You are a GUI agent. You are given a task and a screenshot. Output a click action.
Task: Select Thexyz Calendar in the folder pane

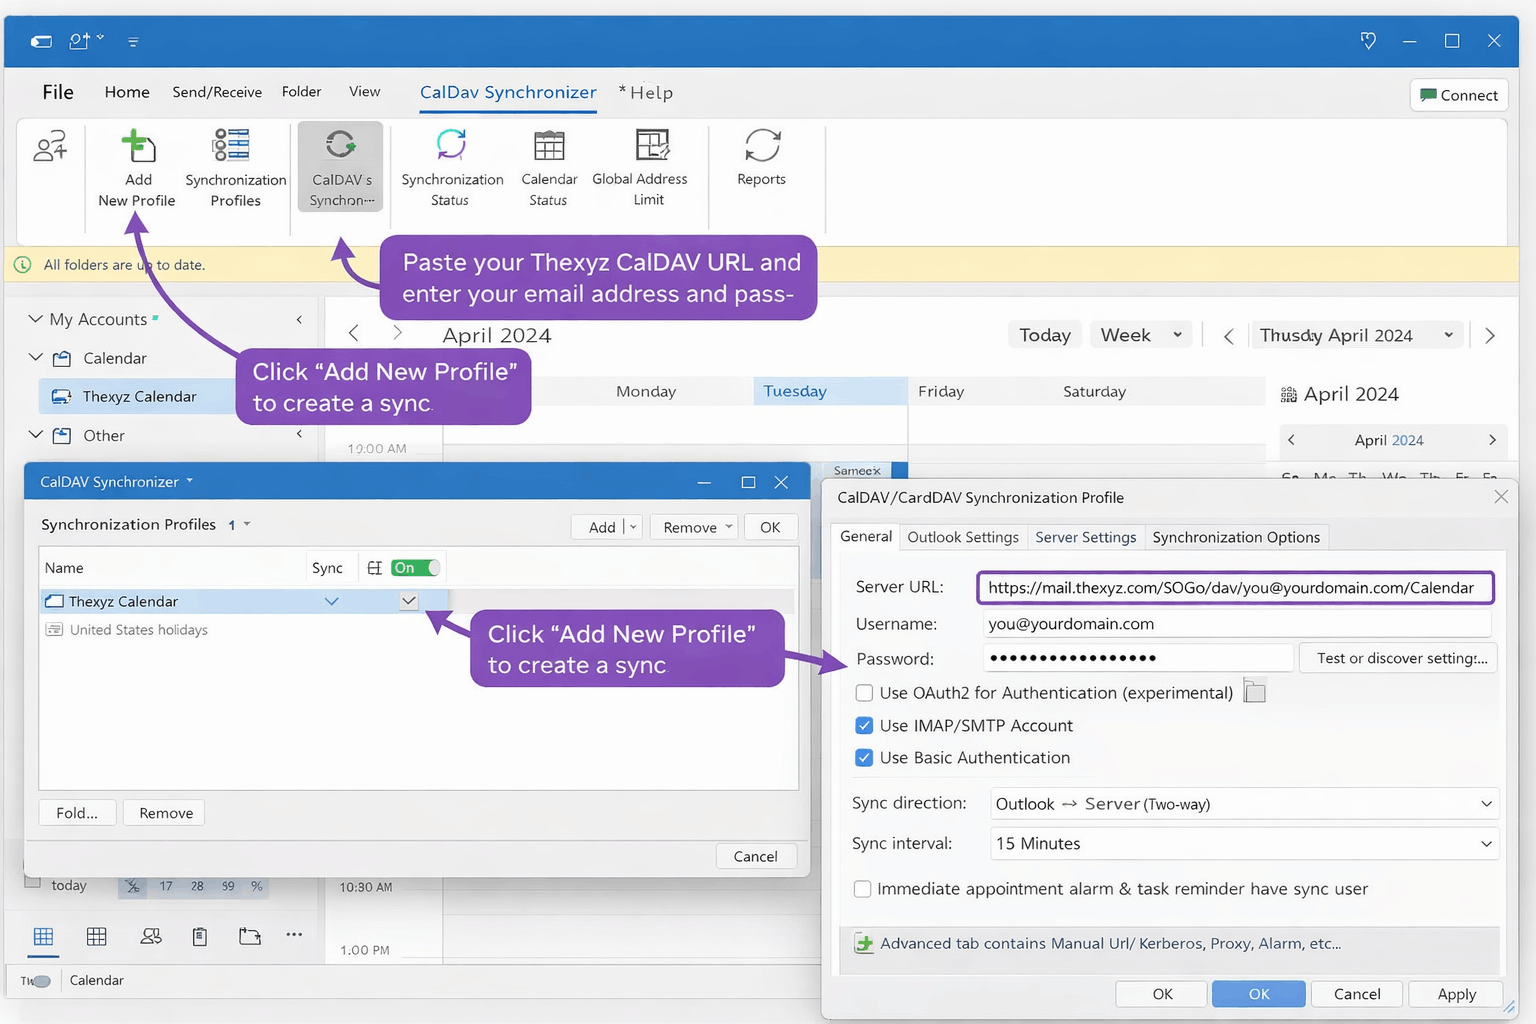[139, 397]
